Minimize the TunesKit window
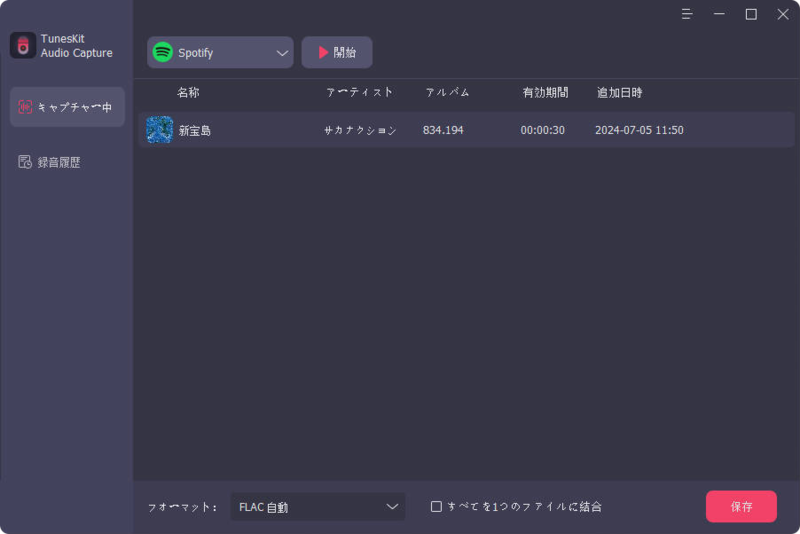 [x=719, y=14]
